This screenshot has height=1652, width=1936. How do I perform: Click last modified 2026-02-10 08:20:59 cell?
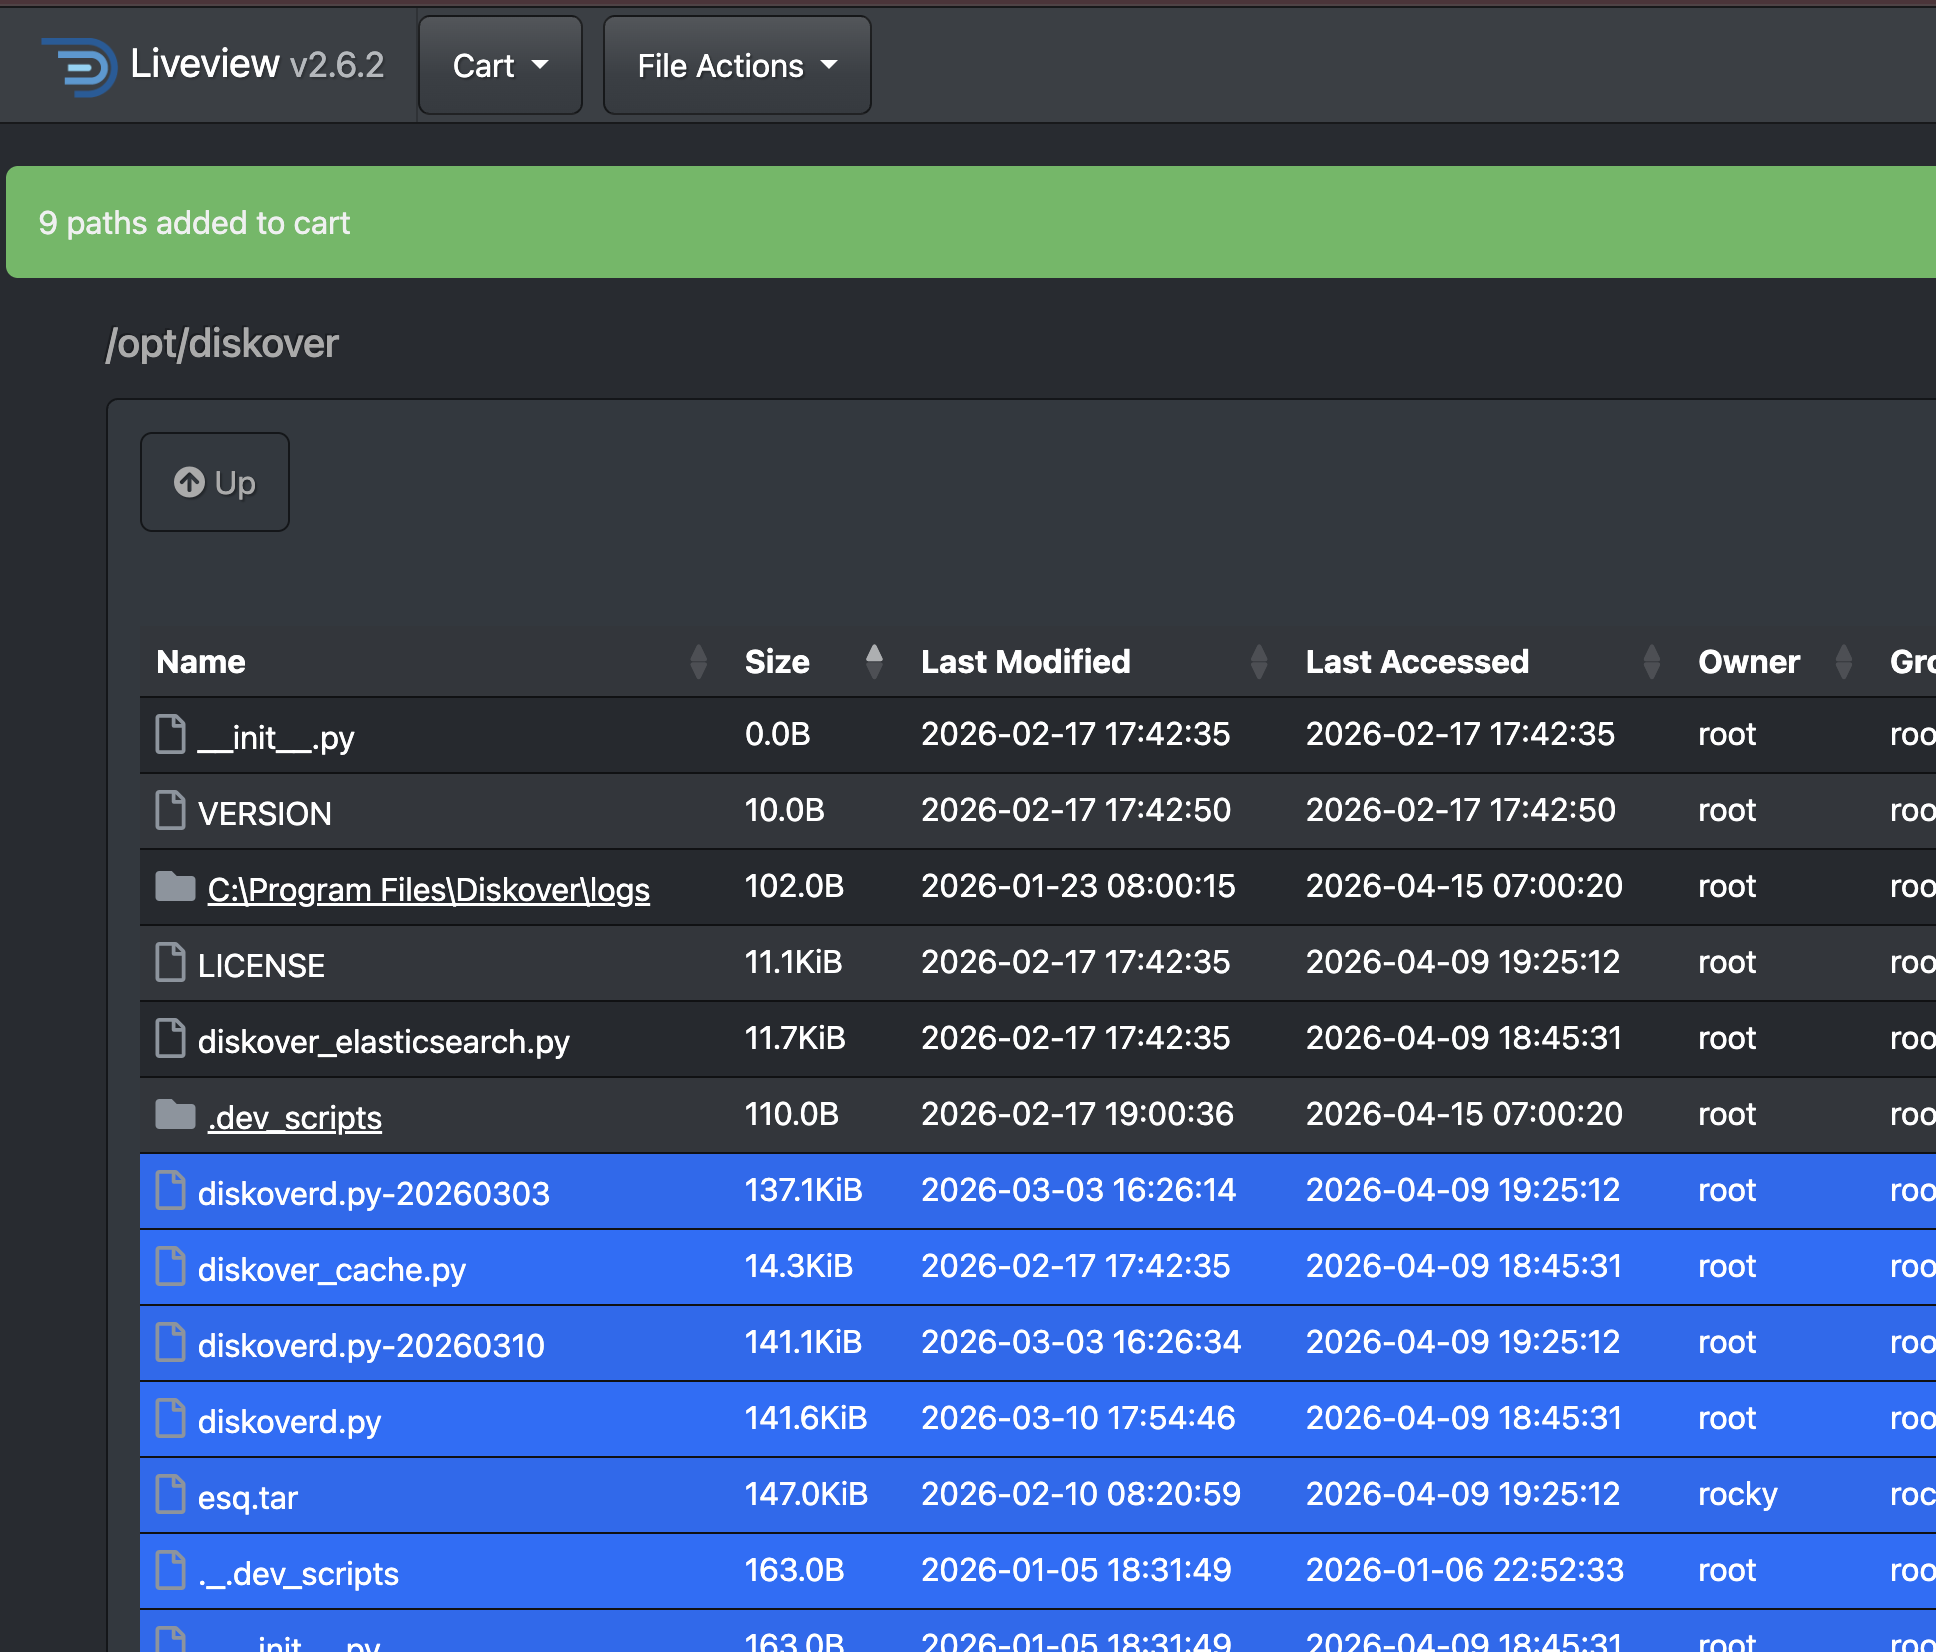click(1081, 1494)
